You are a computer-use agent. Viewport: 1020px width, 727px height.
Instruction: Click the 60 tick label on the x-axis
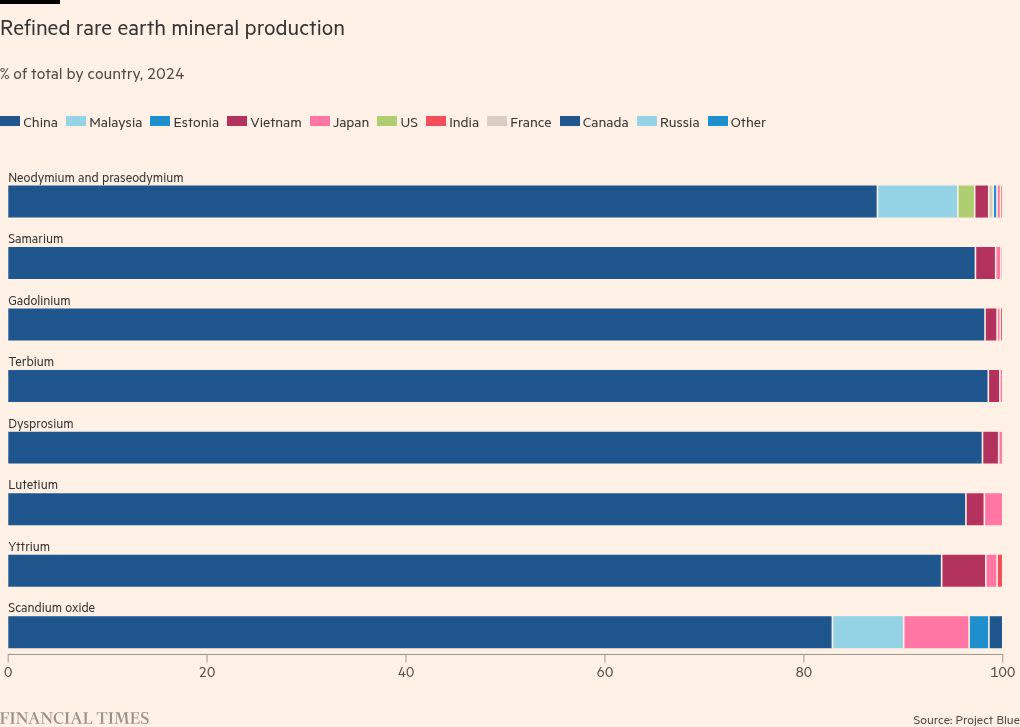(x=604, y=673)
